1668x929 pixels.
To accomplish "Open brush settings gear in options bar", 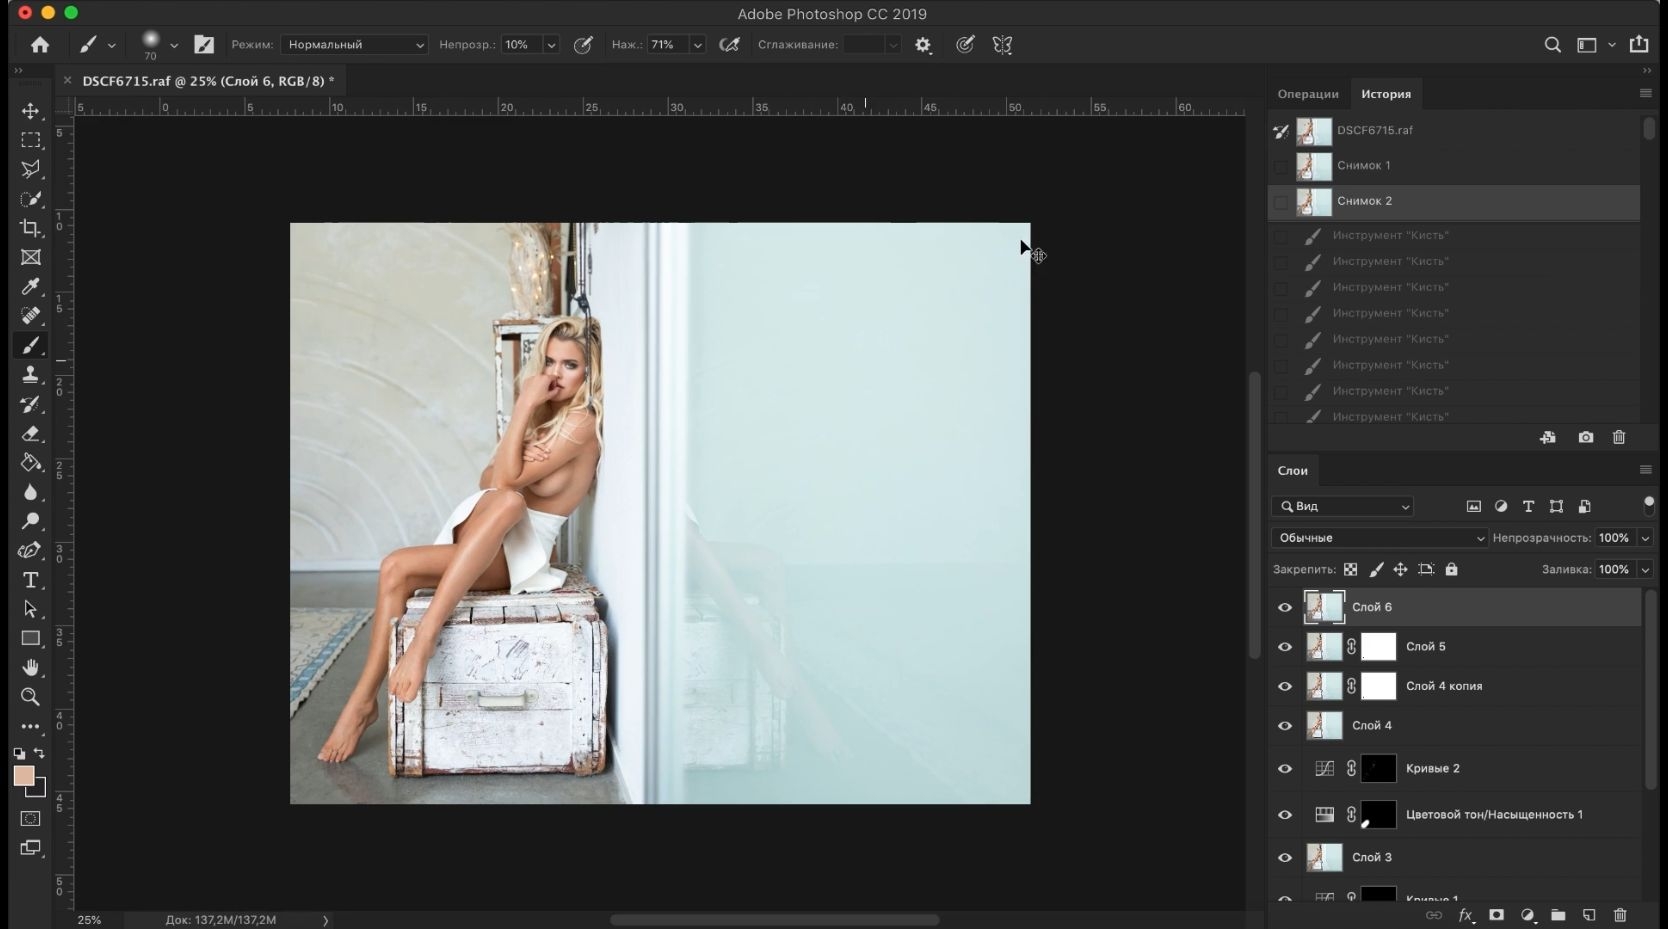I will (x=923, y=45).
